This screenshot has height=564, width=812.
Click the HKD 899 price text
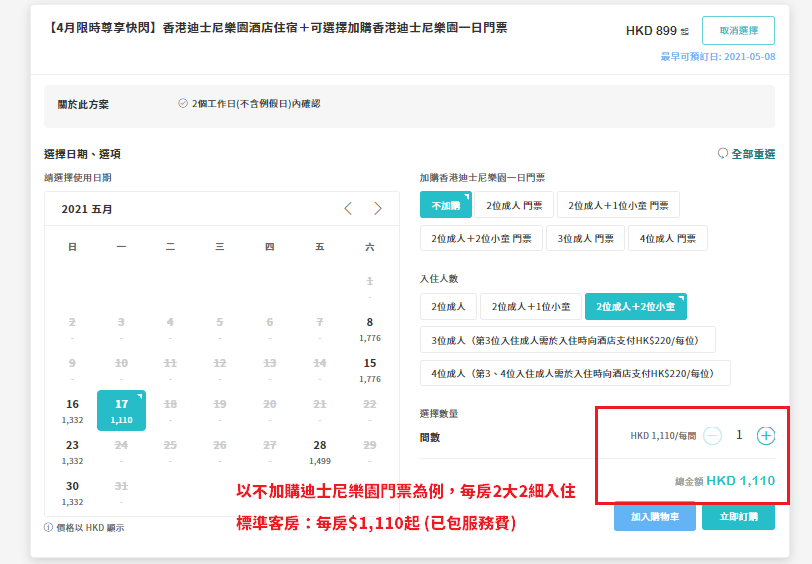651,31
